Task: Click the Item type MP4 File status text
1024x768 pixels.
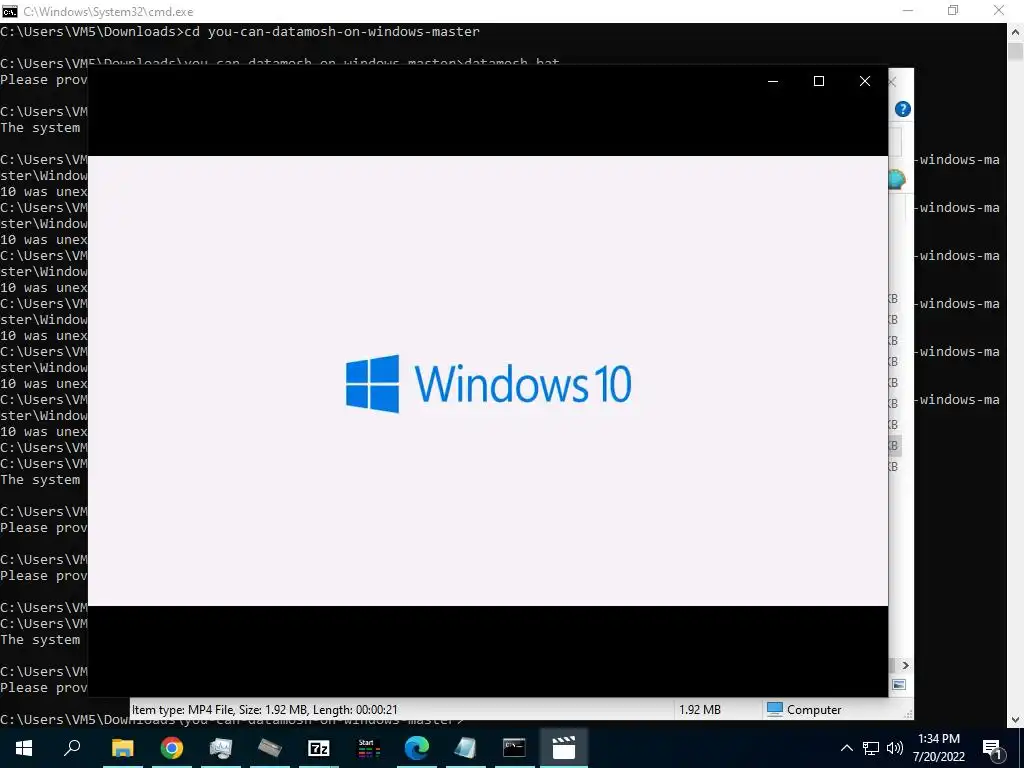Action: 264,709
